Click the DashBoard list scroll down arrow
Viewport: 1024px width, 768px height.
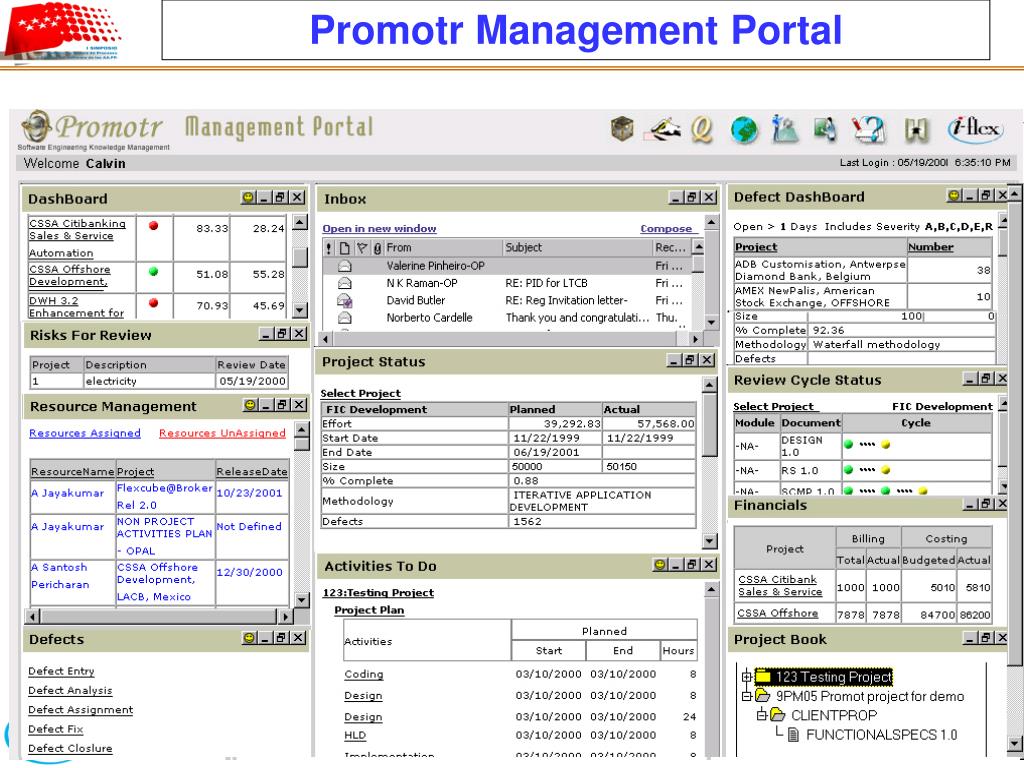point(300,310)
